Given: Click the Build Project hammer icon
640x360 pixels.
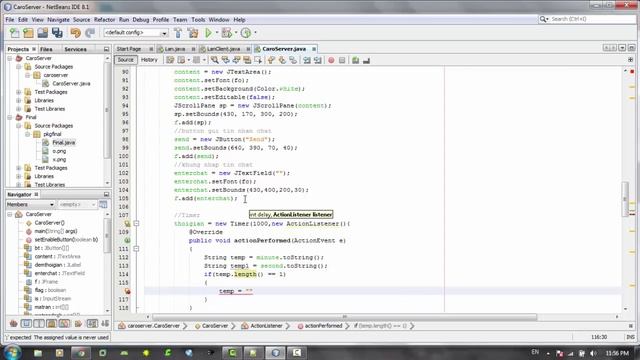Looking at the screenshot, I should click(x=178, y=33).
